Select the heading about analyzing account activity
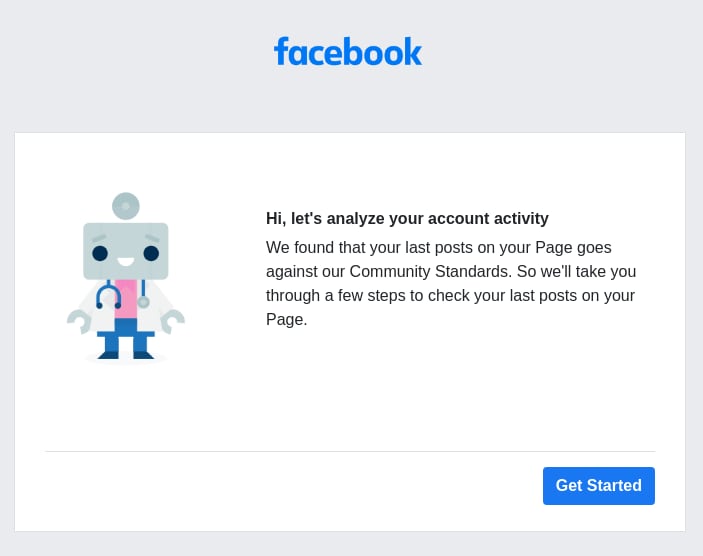The image size is (703, 556). pyautogui.click(x=407, y=218)
